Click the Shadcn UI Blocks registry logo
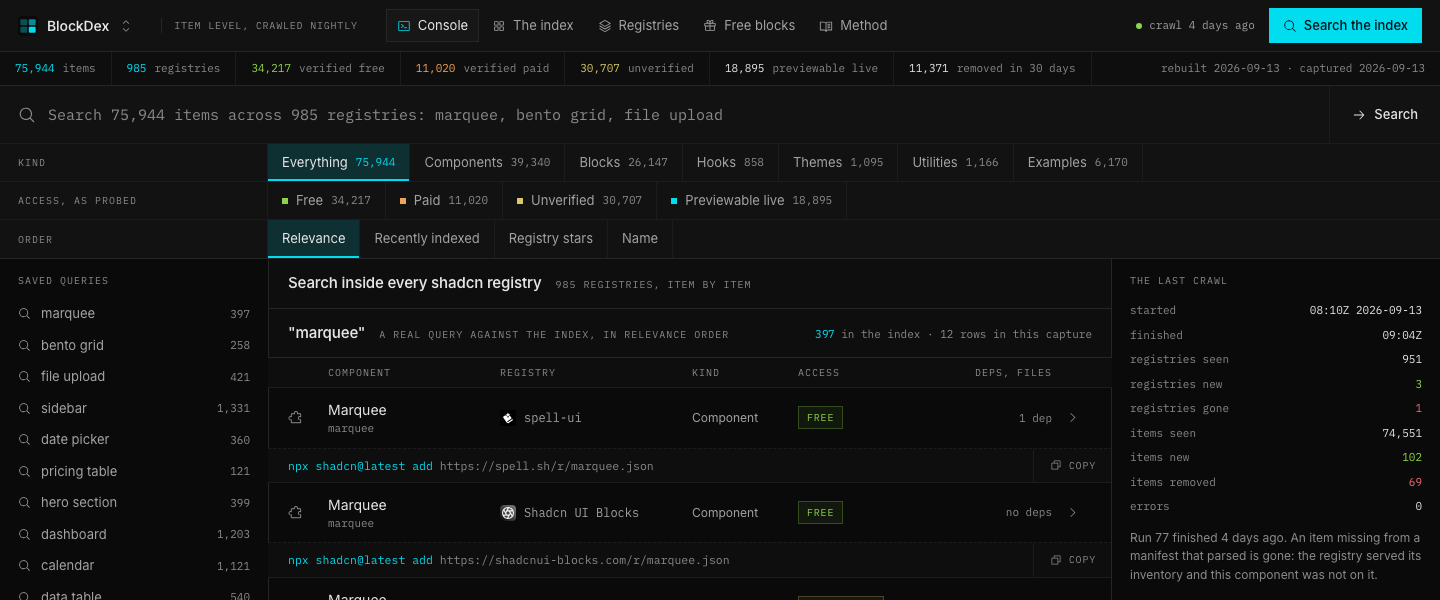1440x600 pixels. [508, 513]
